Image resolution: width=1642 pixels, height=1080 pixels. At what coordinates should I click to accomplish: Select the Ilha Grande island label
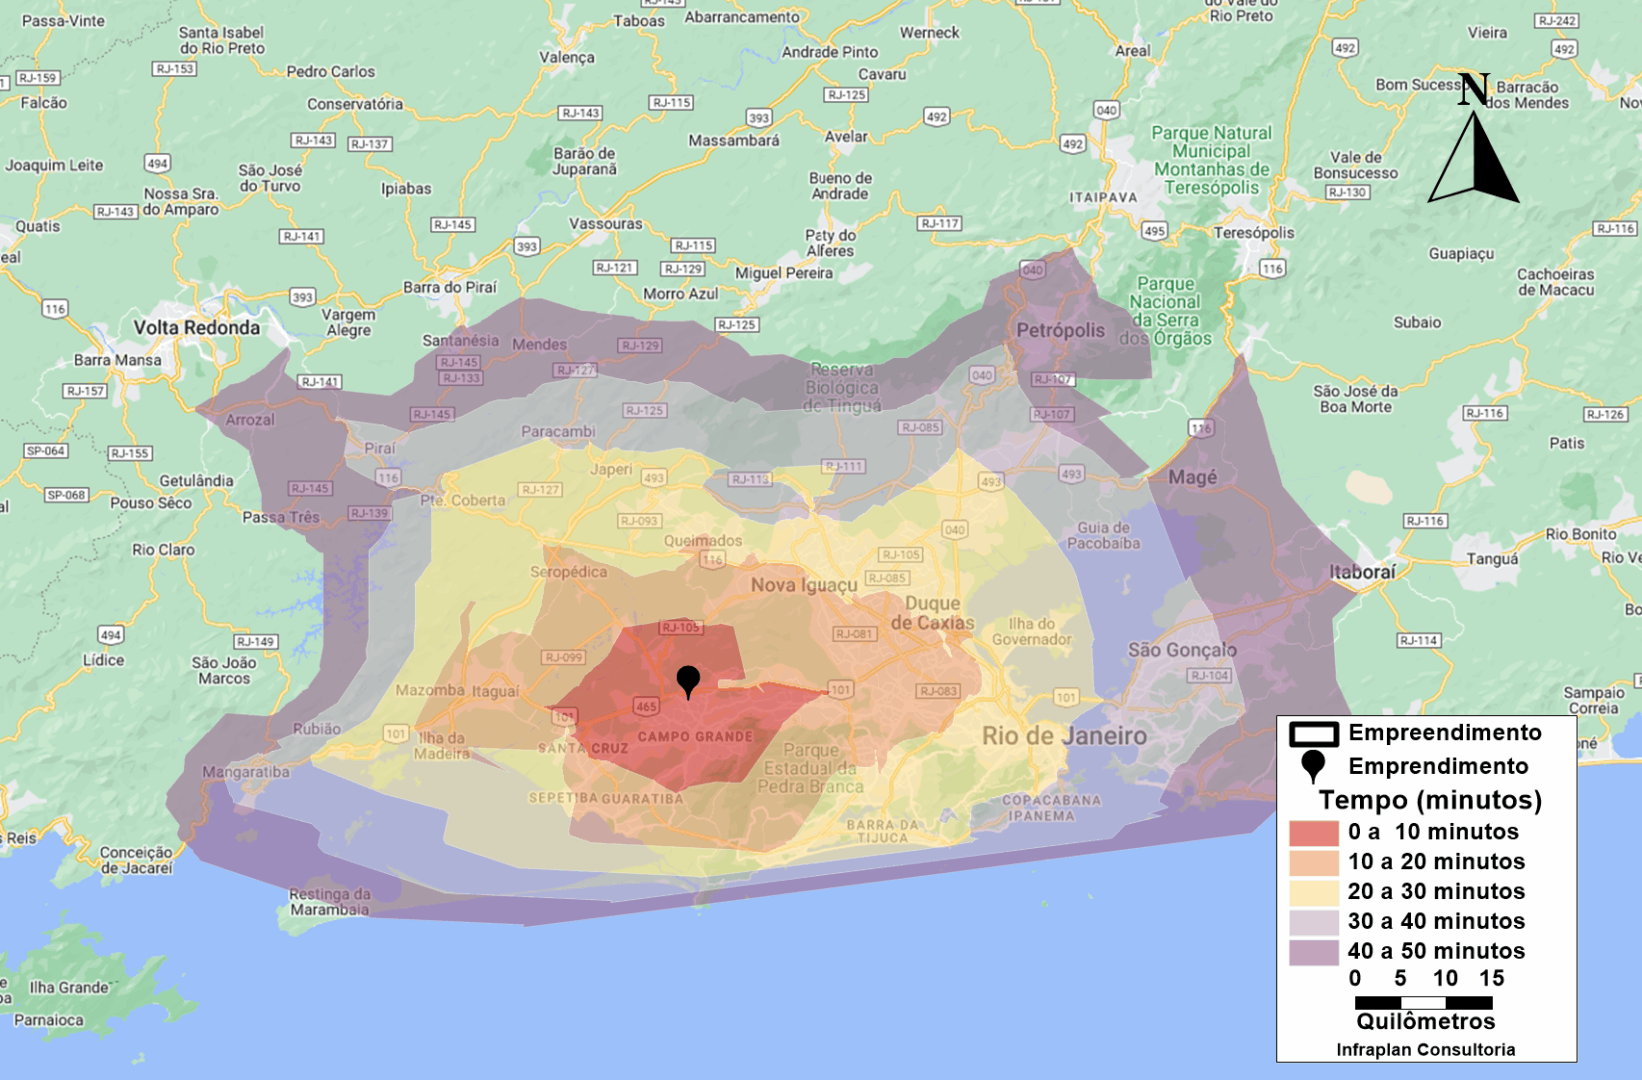tap(69, 988)
